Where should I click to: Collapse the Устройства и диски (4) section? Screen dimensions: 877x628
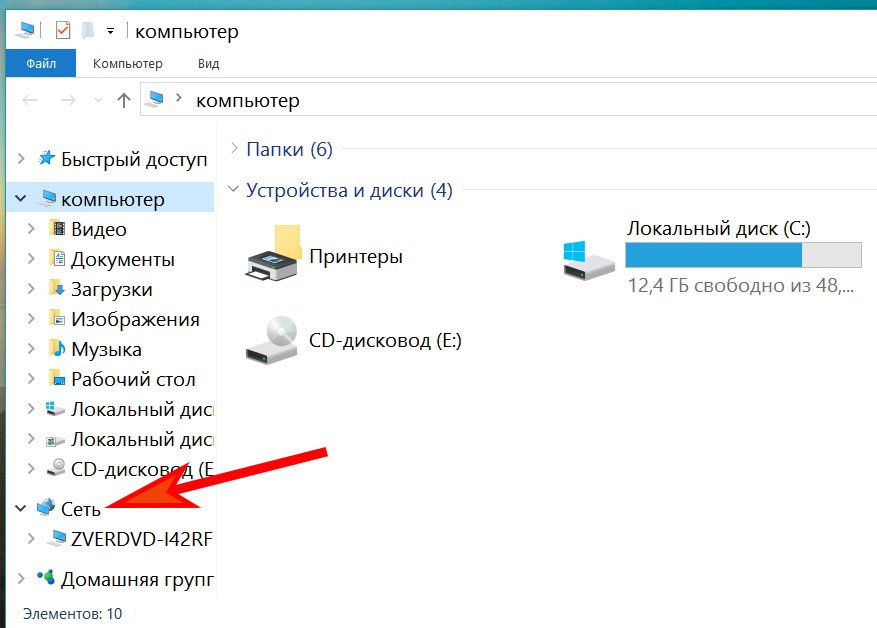click(x=231, y=190)
